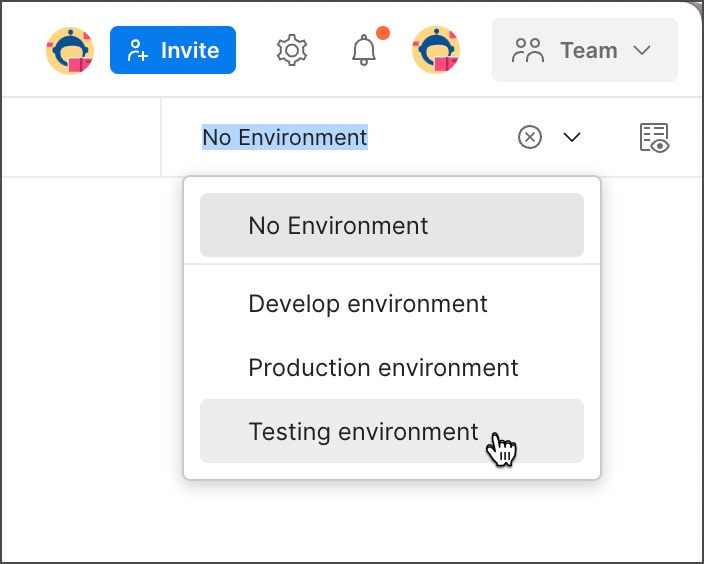Select Production environment
Screen dimensions: 704x564
pos(392,367)
